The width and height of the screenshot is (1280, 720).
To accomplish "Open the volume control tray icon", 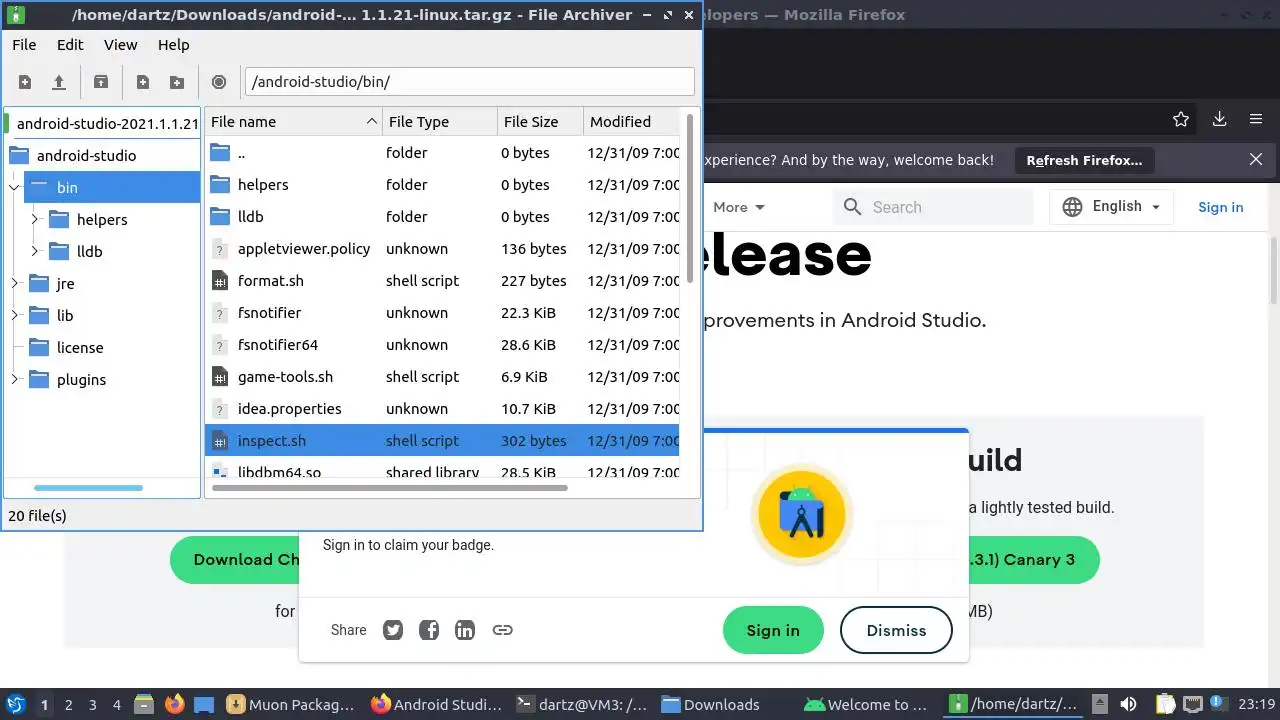I will click(x=1128, y=704).
